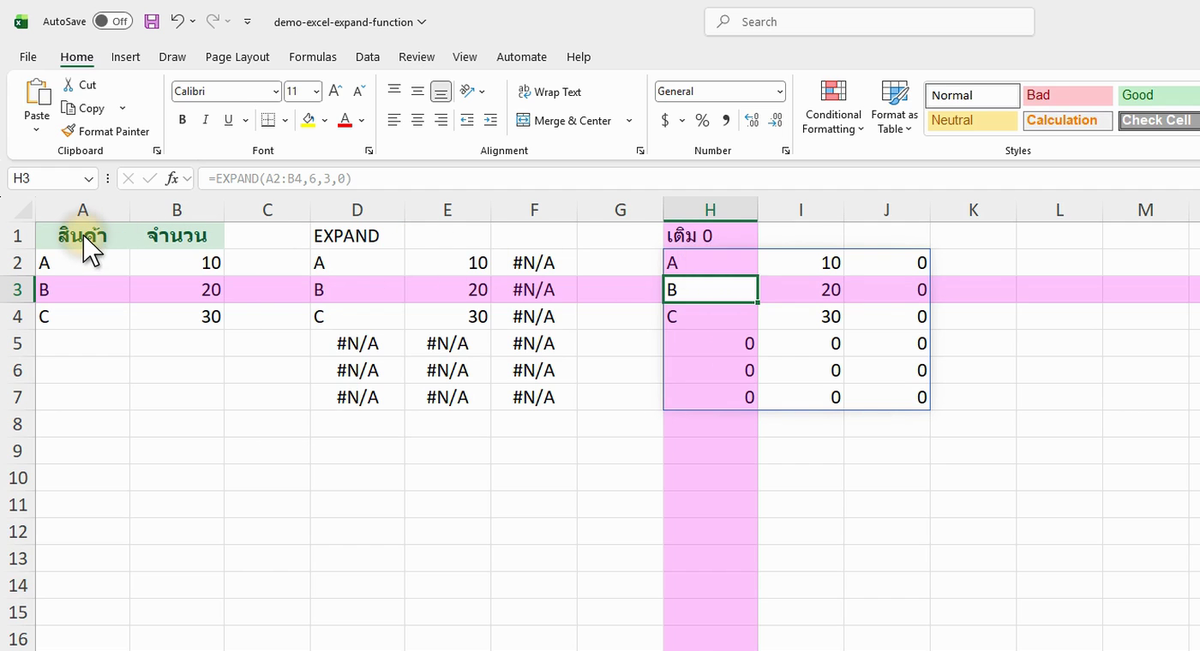Activate the Format Painter brush

coord(69,131)
